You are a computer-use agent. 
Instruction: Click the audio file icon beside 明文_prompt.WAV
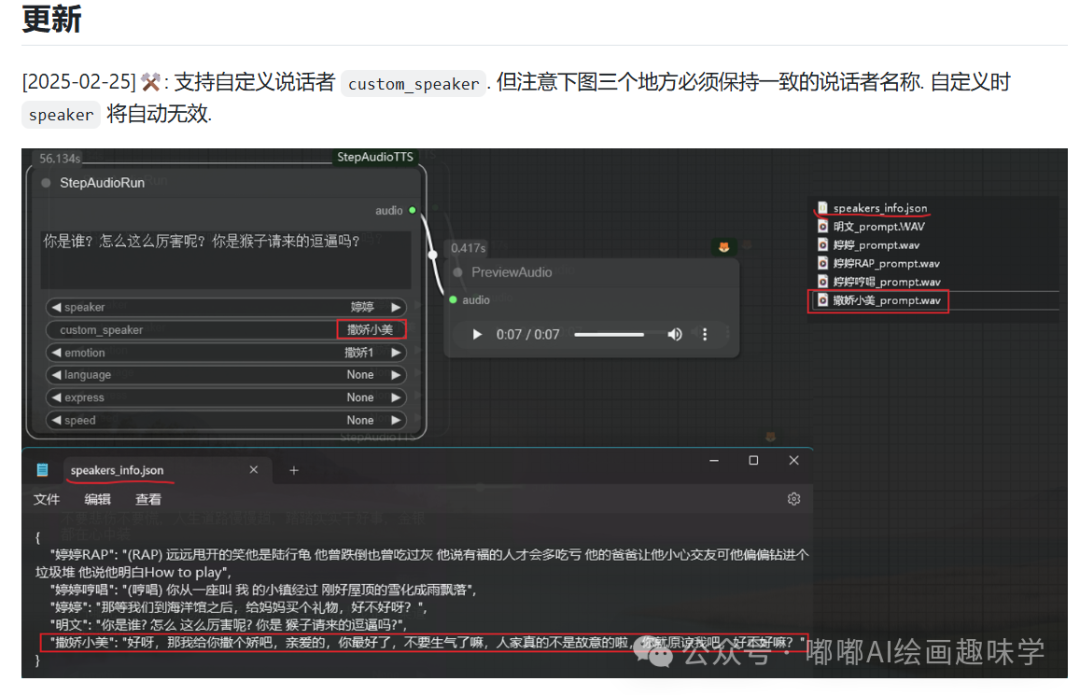pyautogui.click(x=822, y=226)
